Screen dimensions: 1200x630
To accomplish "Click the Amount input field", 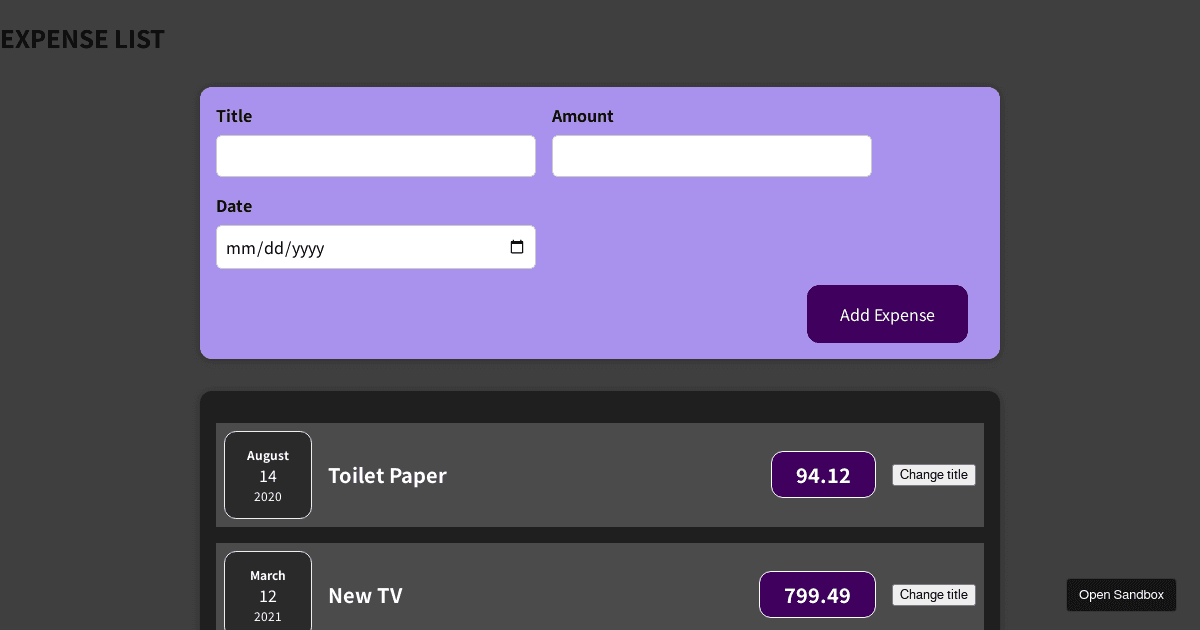I will coord(711,155).
